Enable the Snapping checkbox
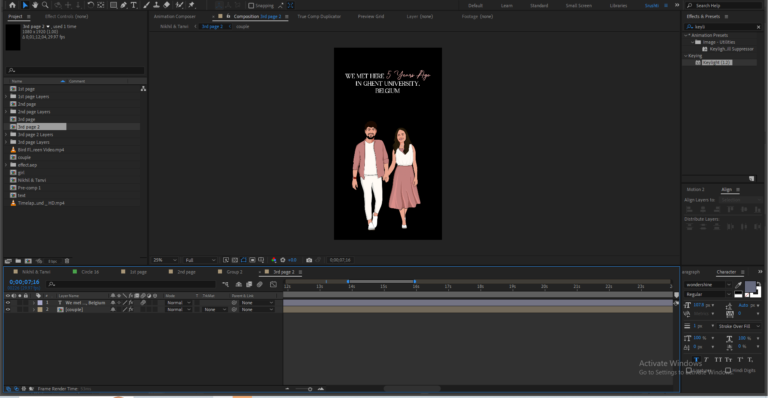This screenshot has height=398, width=768. click(x=251, y=5)
